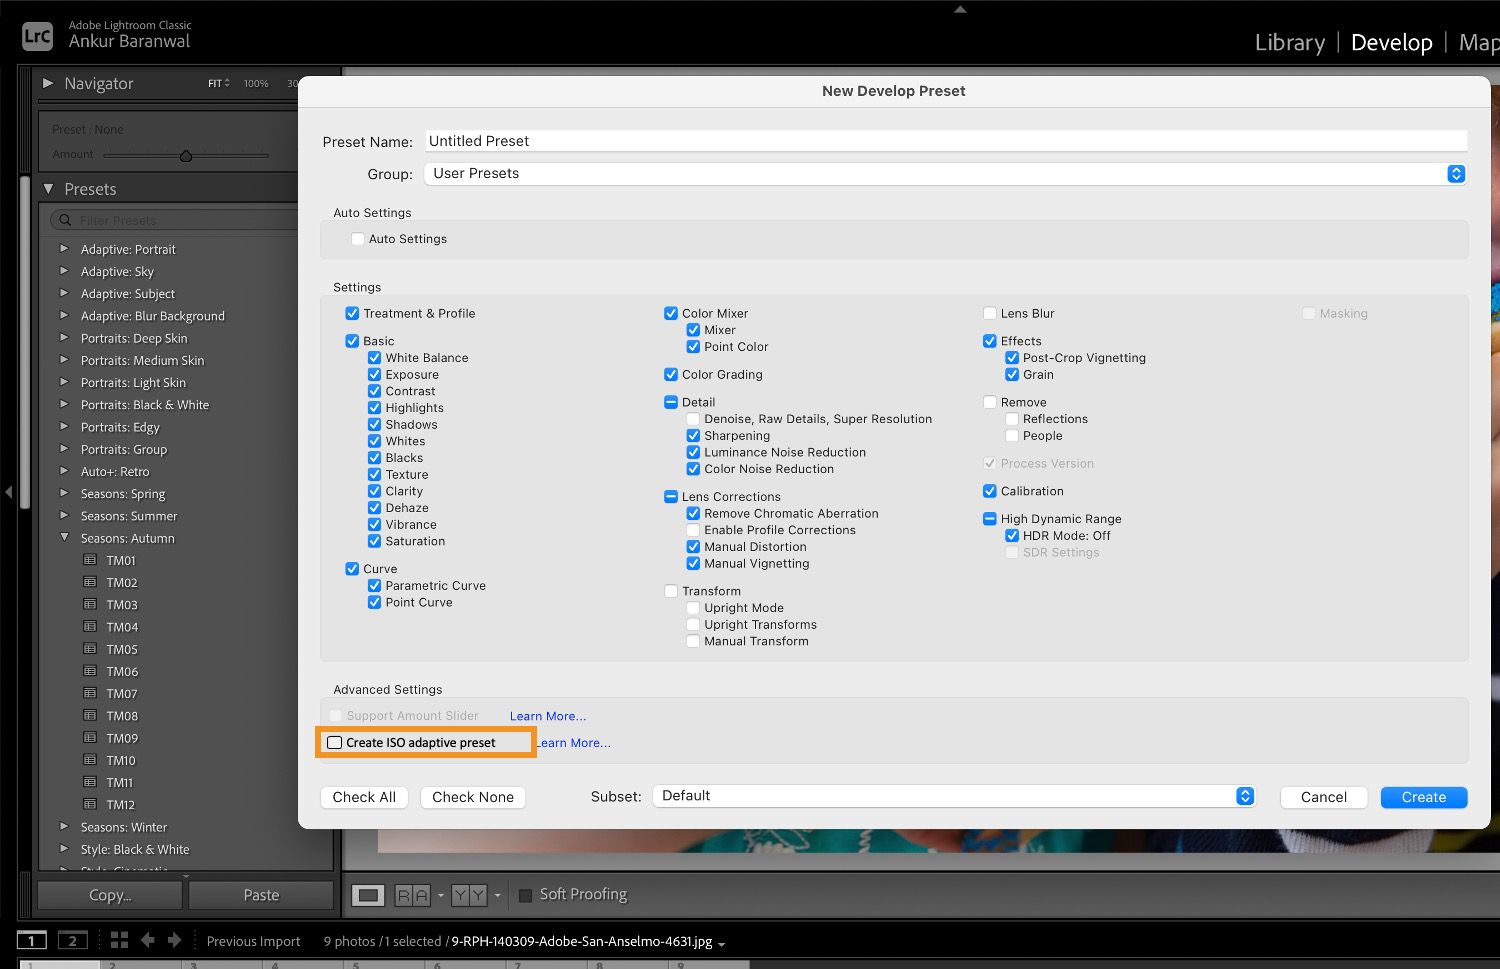
Task: Click the forward navigation arrow in the filmstrip
Action: [x=174, y=940]
